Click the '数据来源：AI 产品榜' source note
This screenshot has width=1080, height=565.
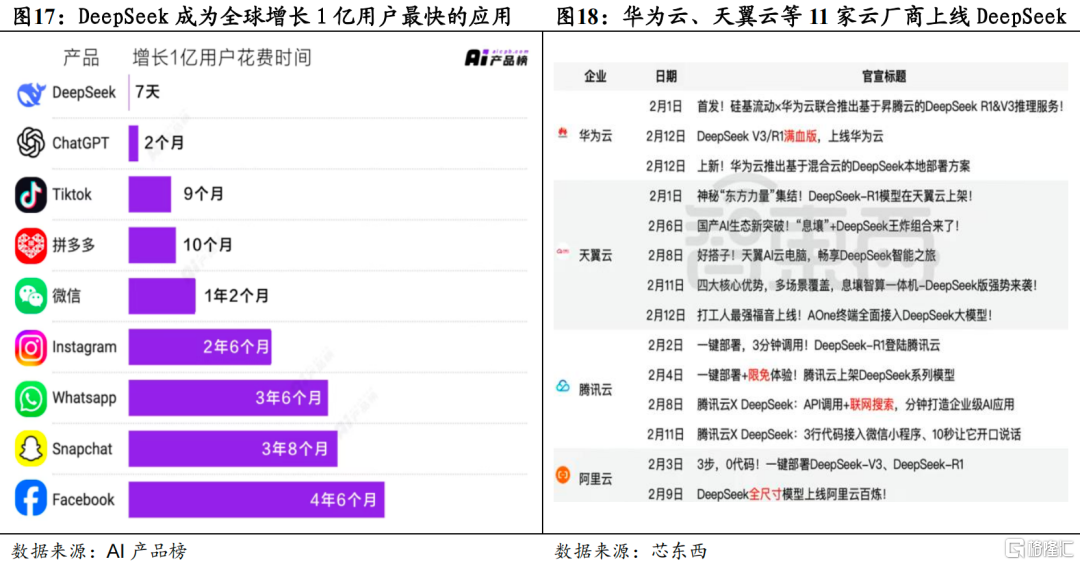pos(98,551)
